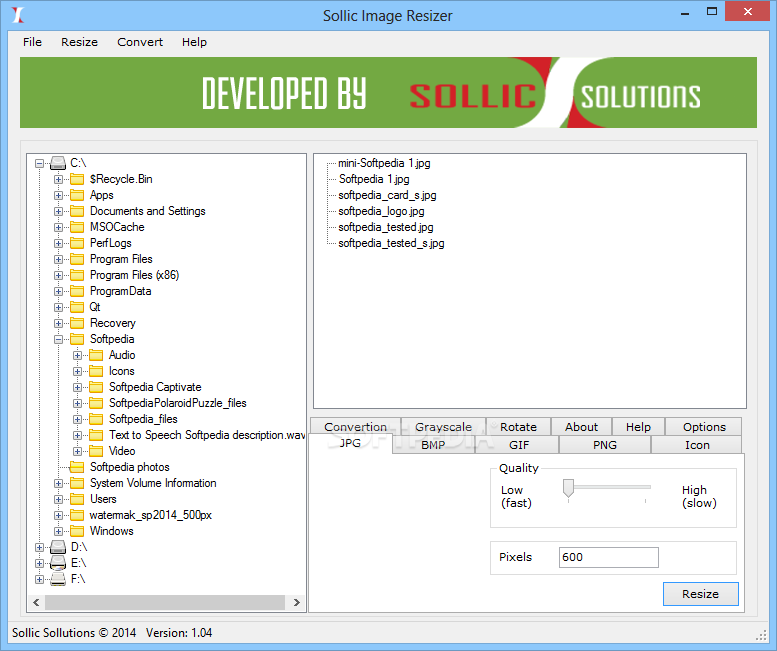Image resolution: width=777 pixels, height=651 pixels.
Task: Collapse the C:\ drive node
Action: click(x=40, y=163)
